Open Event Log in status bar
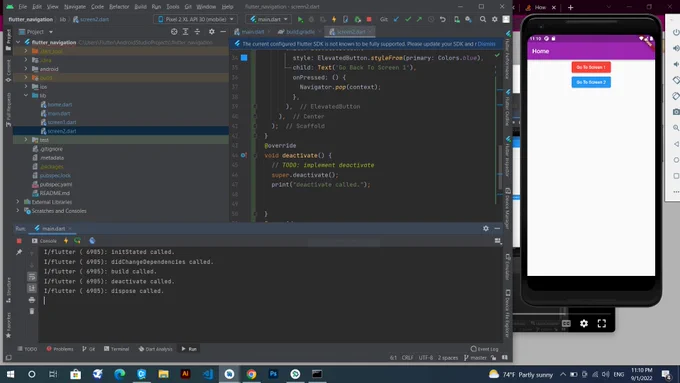The height and width of the screenshot is (383, 680). click(x=484, y=349)
